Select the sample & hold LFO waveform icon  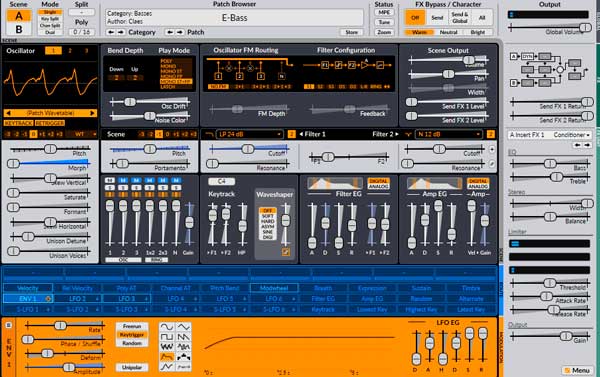pos(184,347)
